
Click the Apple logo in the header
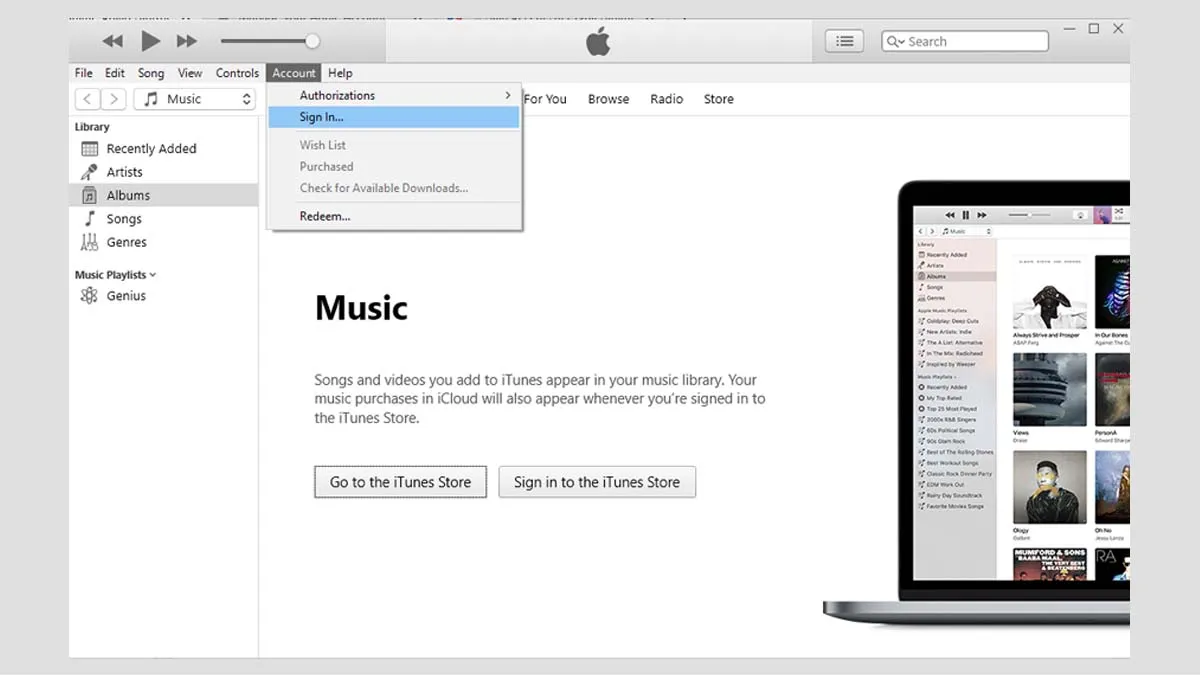598,41
